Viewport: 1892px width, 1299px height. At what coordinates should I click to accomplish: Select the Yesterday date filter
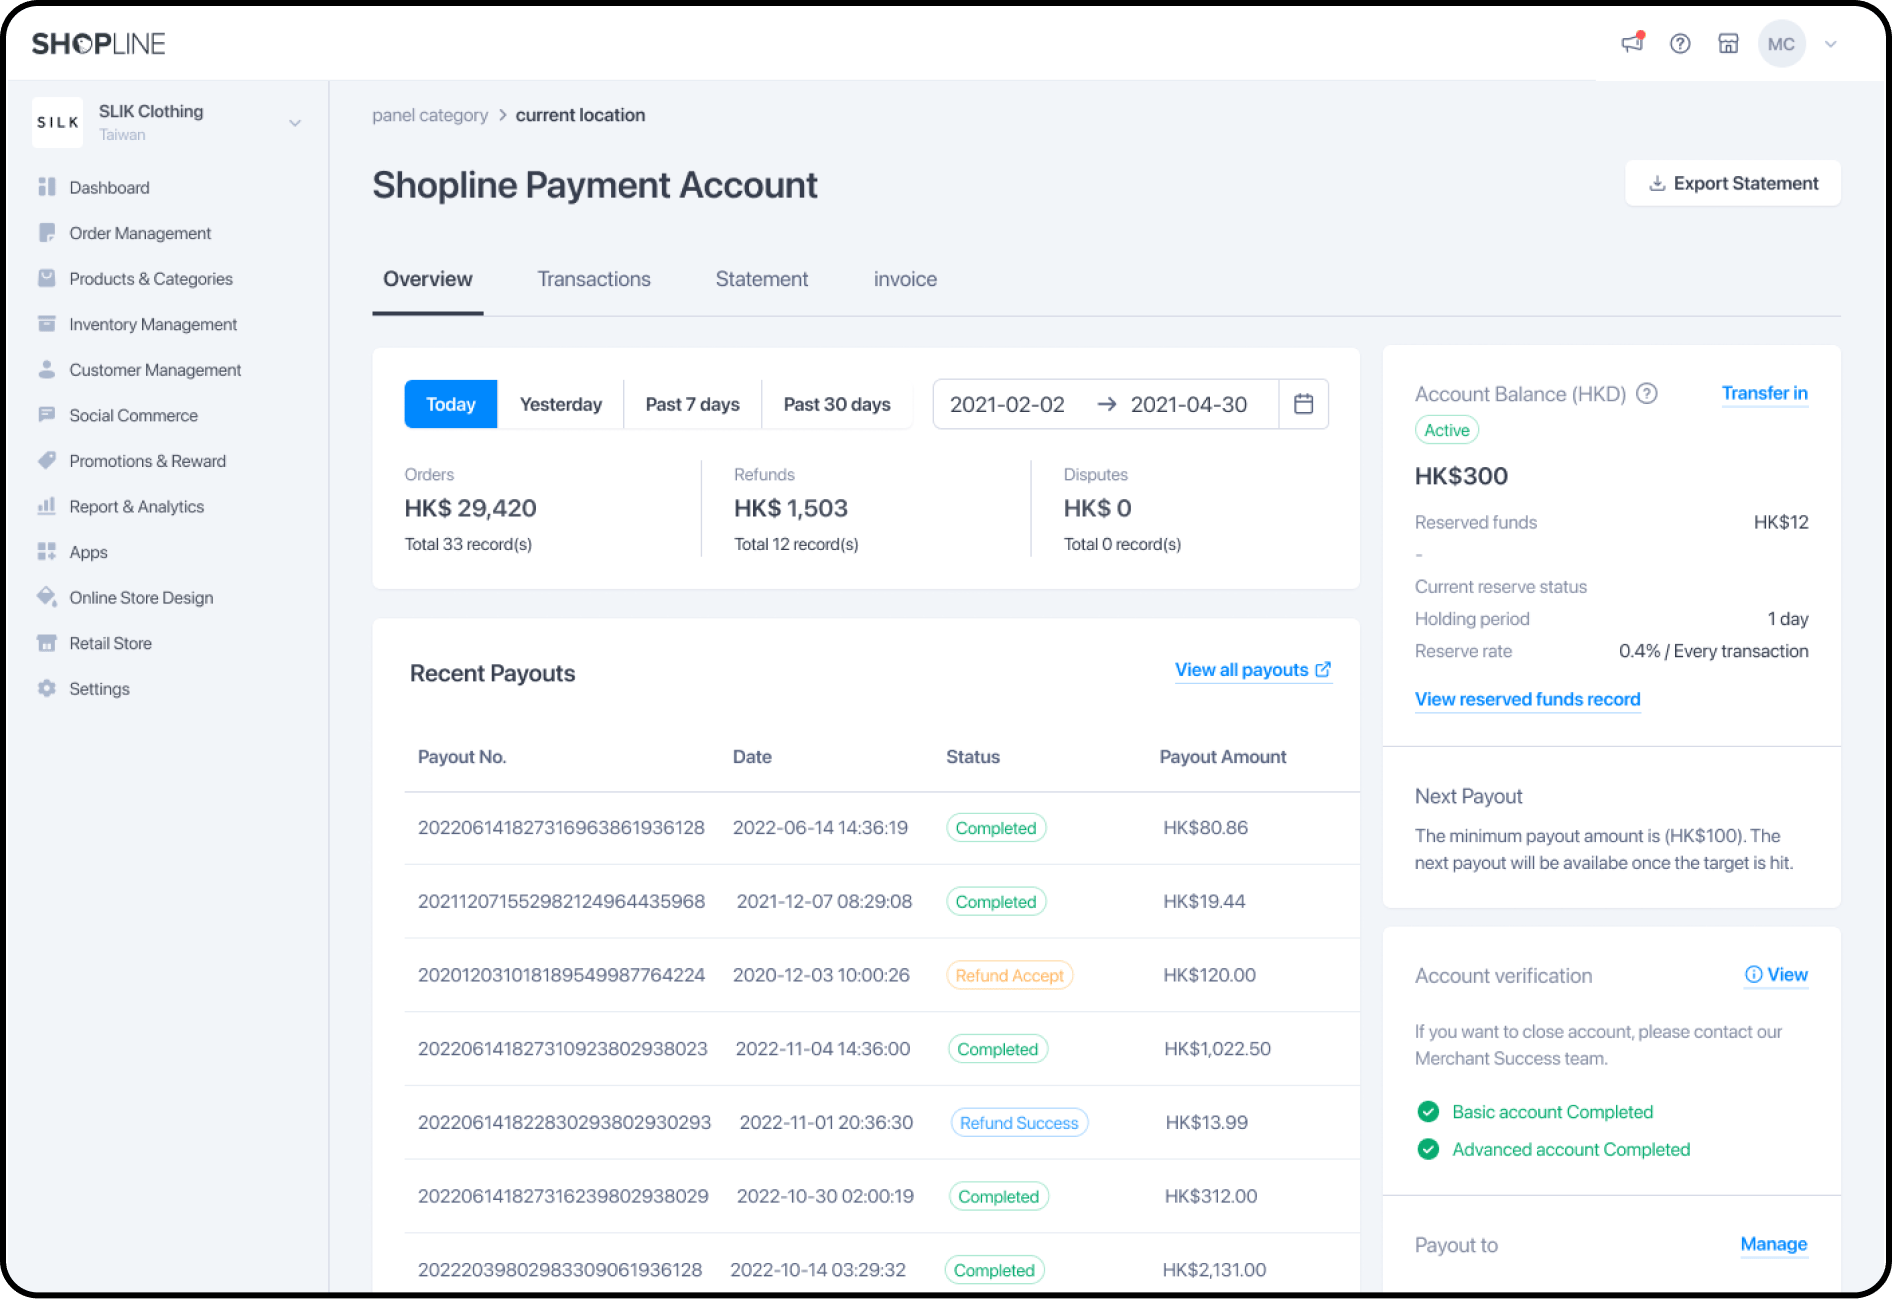click(x=561, y=404)
